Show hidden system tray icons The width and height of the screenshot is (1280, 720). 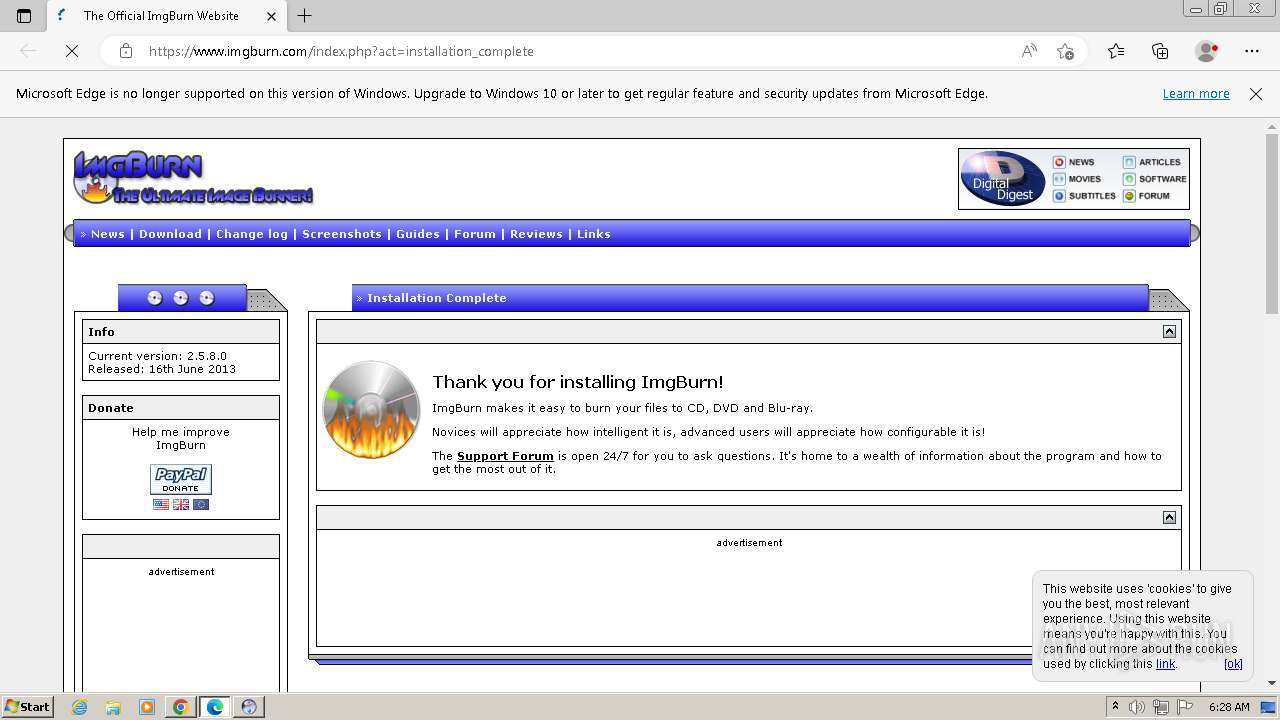pos(1116,707)
